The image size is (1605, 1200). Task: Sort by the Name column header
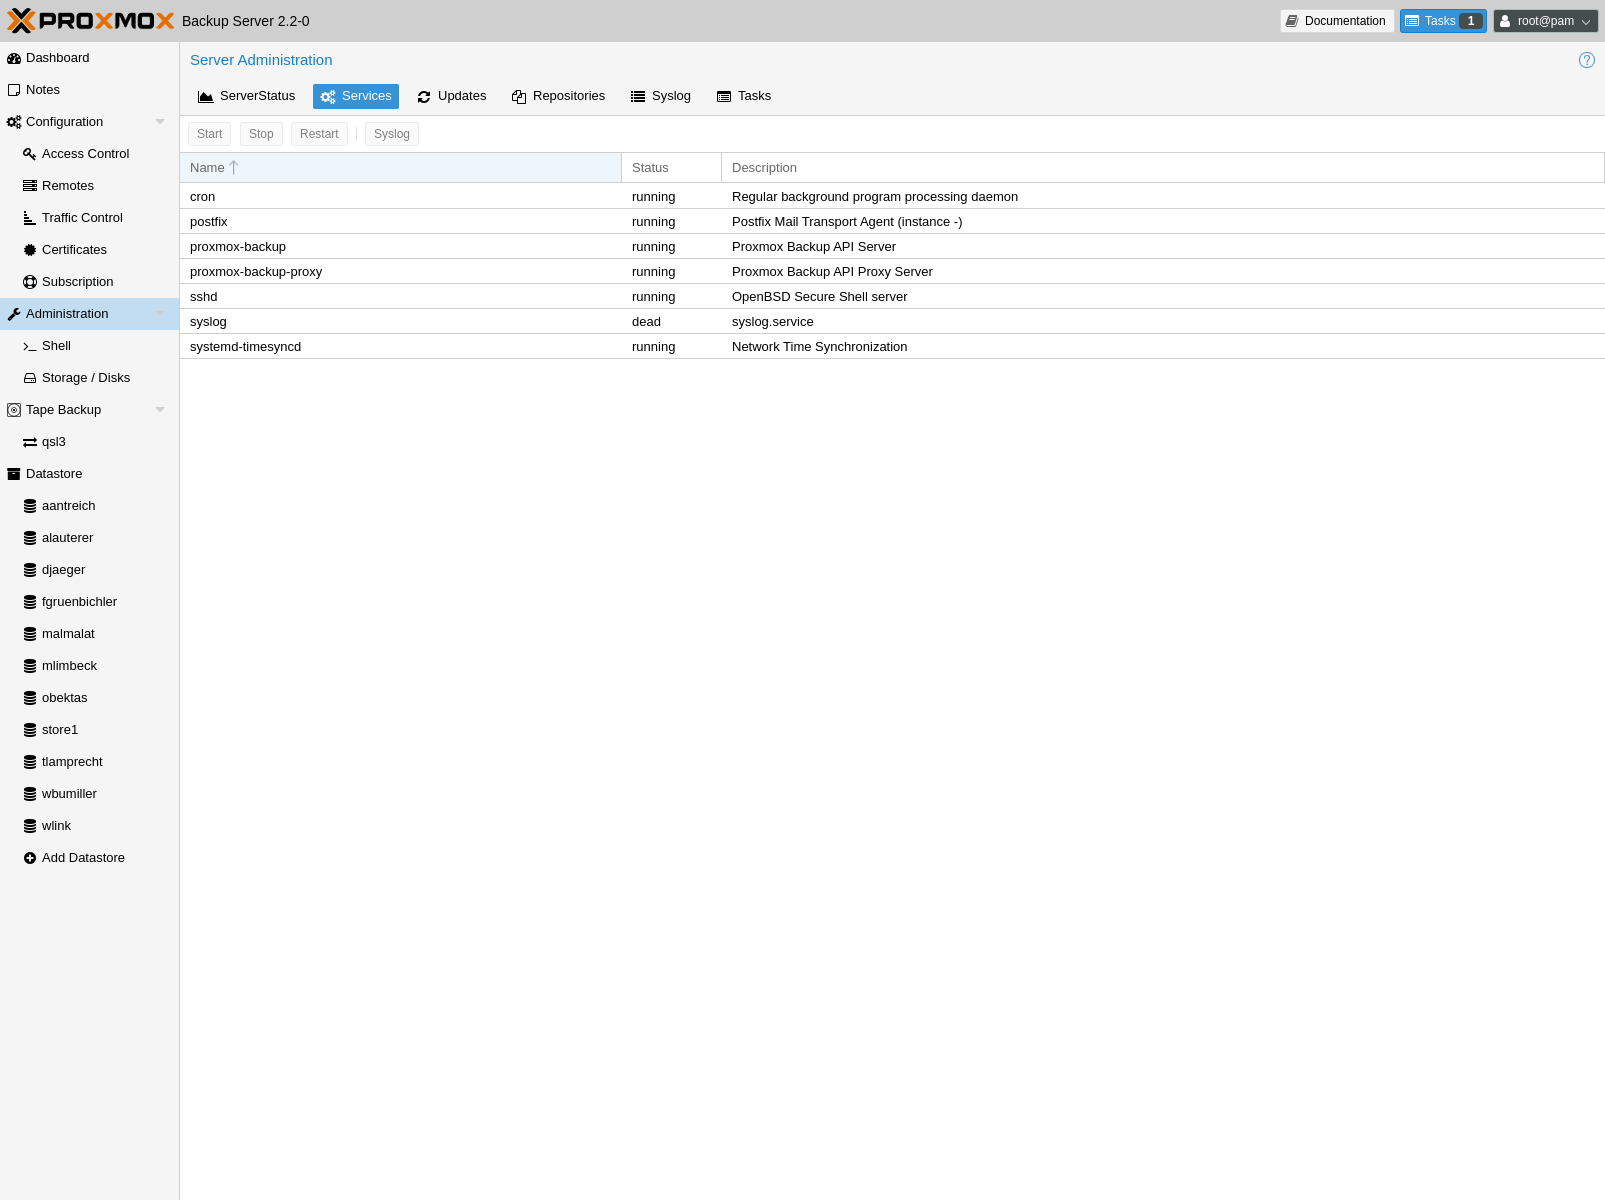pyautogui.click(x=400, y=168)
